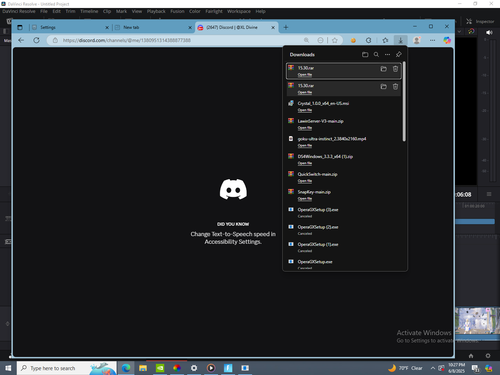Open the taskbar clock and date
This screenshot has width=500, height=375.
coord(456,368)
